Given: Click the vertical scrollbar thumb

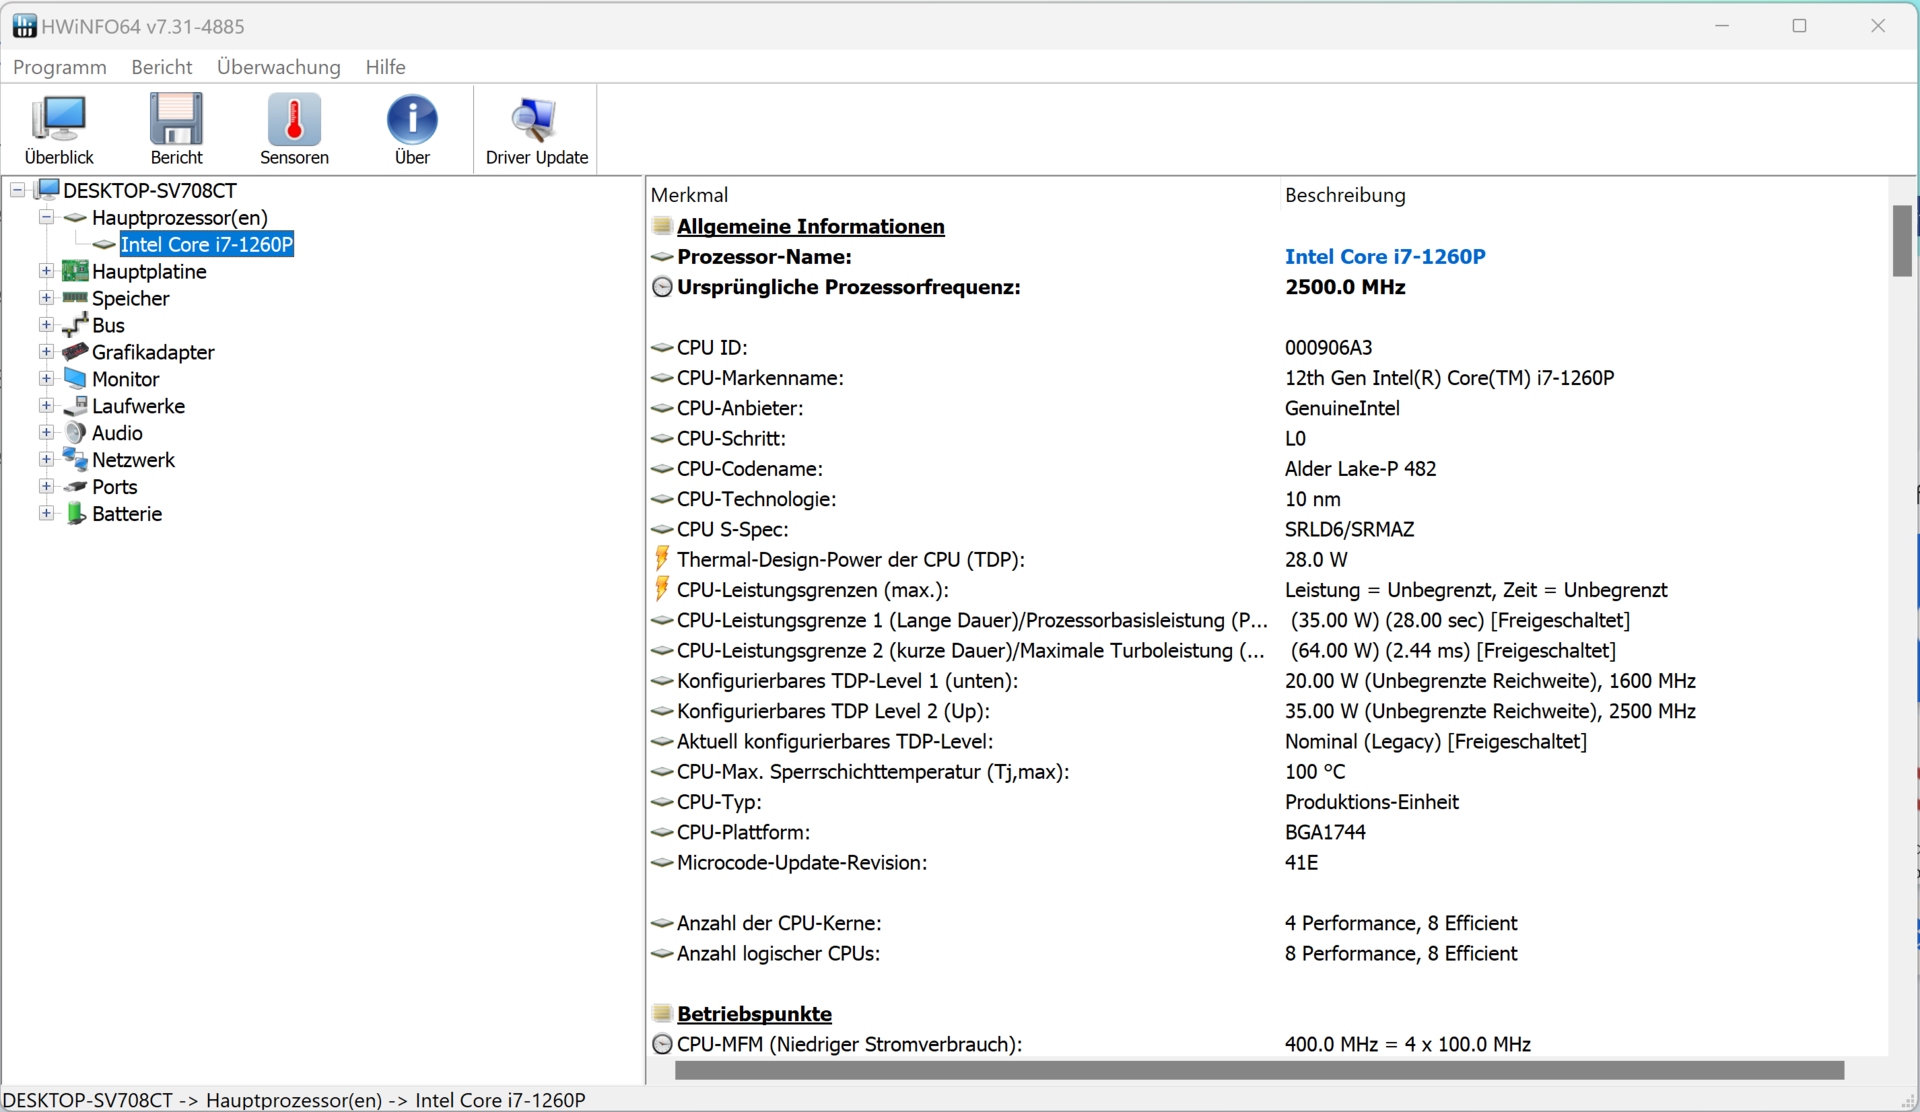Looking at the screenshot, I should click(x=1901, y=240).
